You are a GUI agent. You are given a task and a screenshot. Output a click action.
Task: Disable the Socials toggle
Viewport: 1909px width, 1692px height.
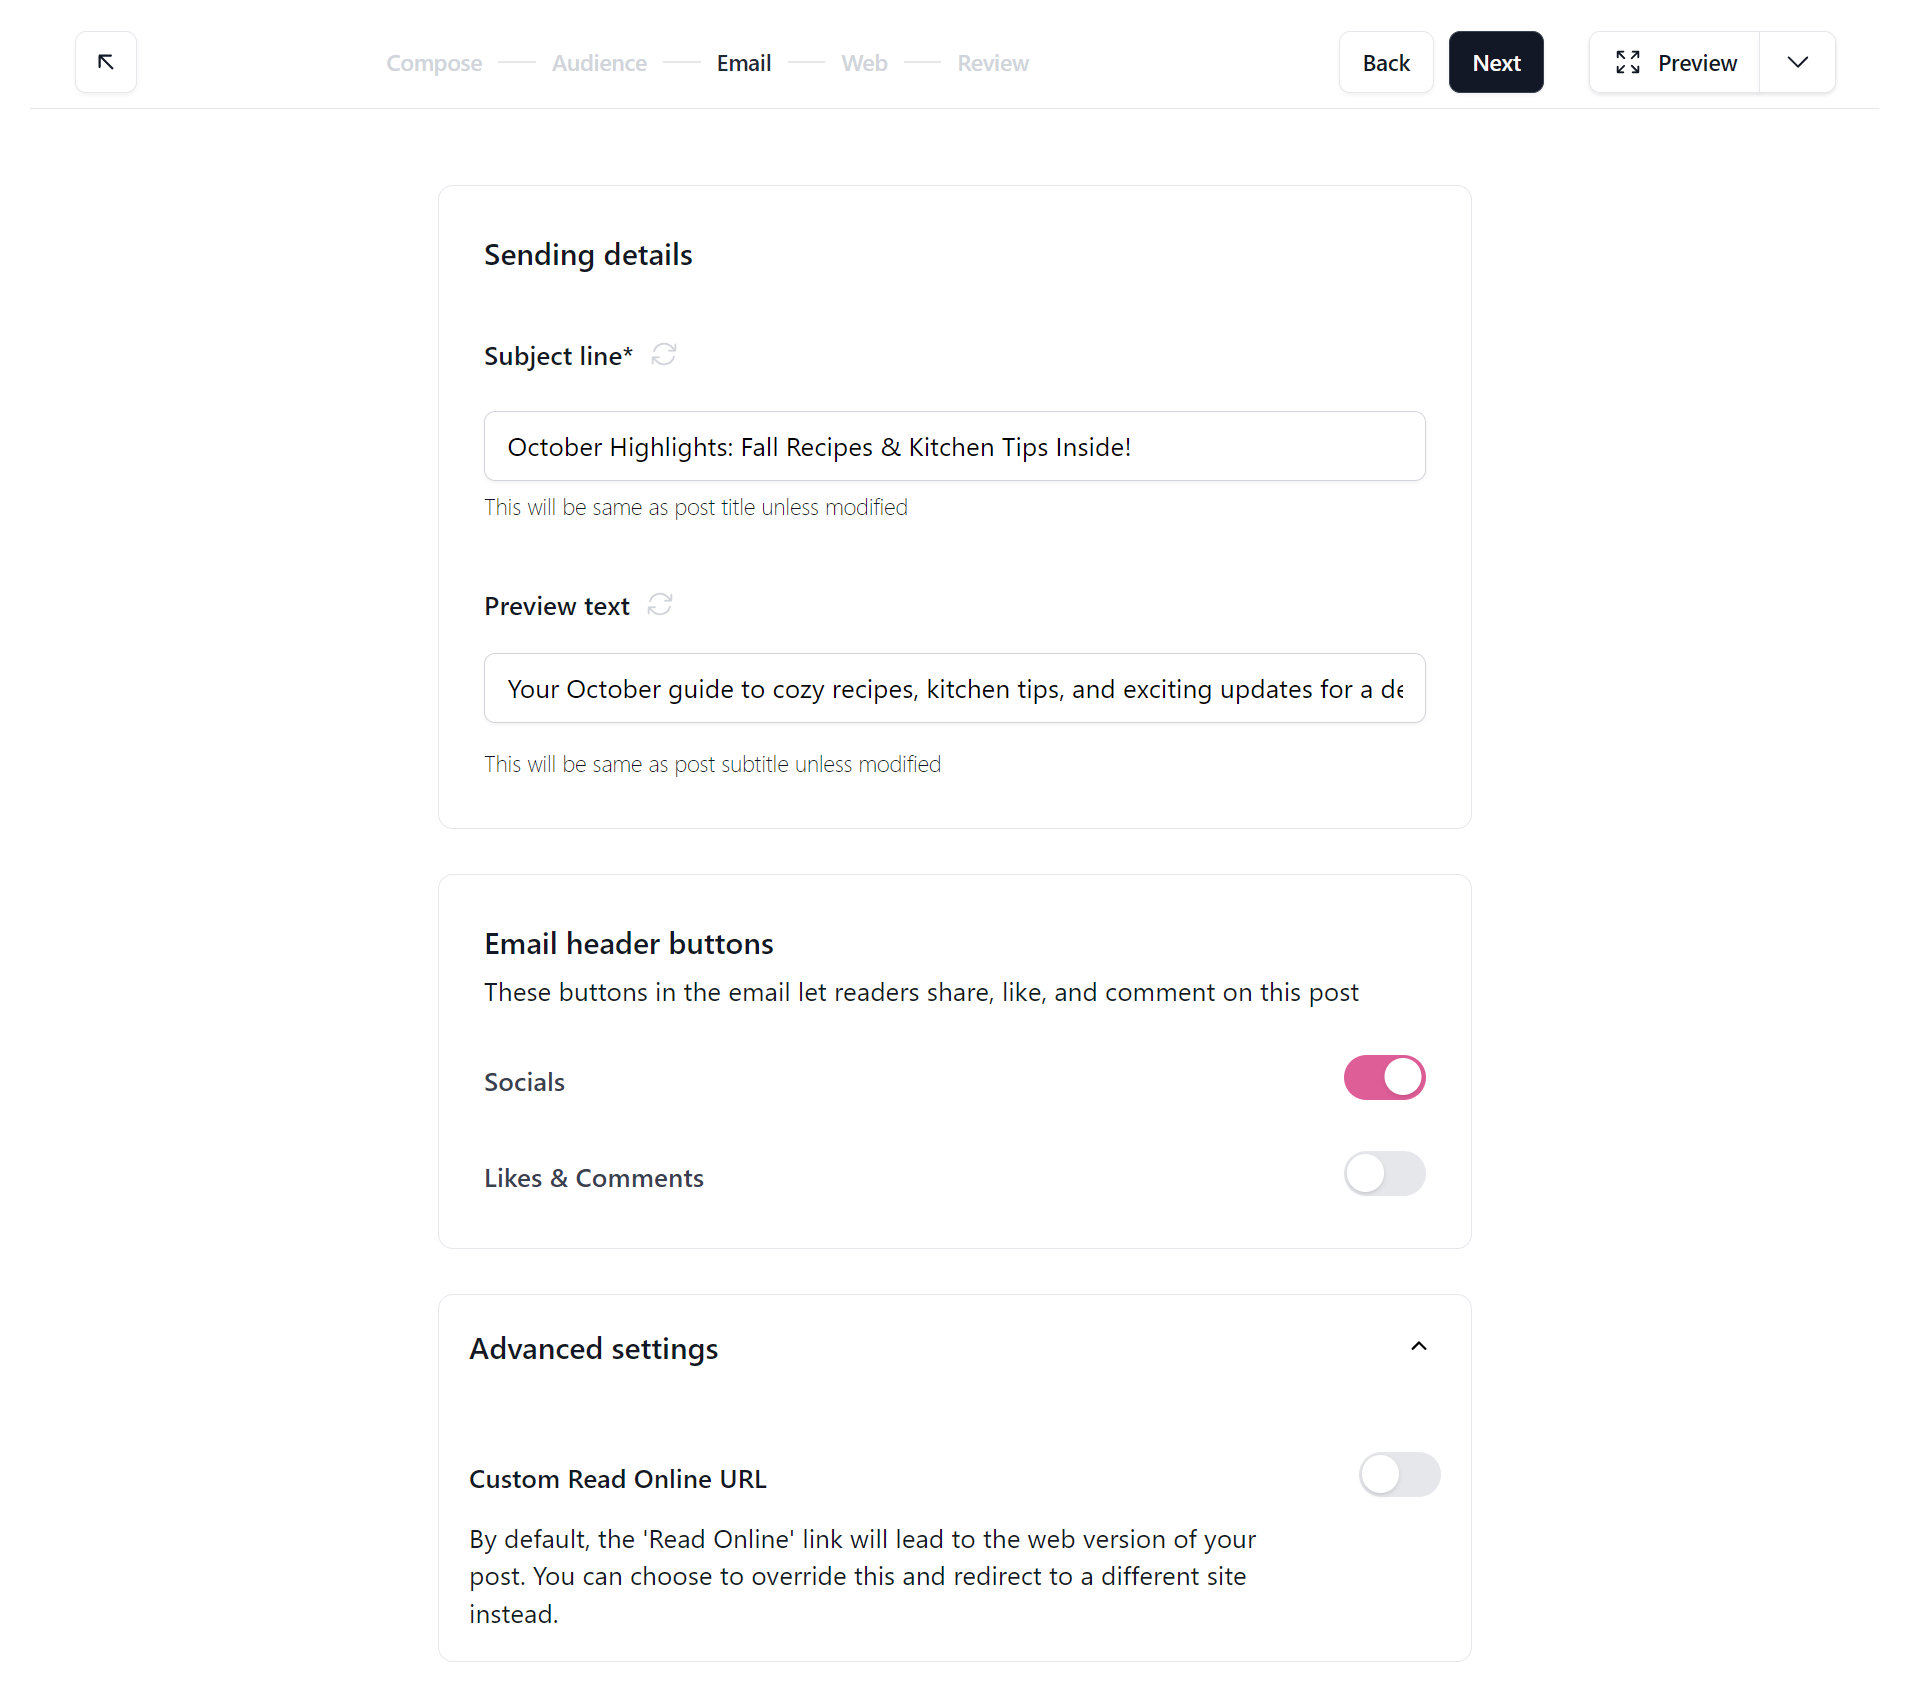tap(1383, 1077)
